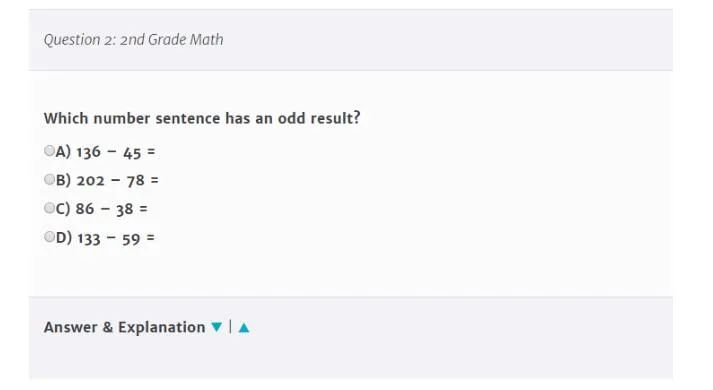Viewport: 713px width, 390px height.
Task: Click the letter label A) of first option
Action: click(x=63, y=152)
